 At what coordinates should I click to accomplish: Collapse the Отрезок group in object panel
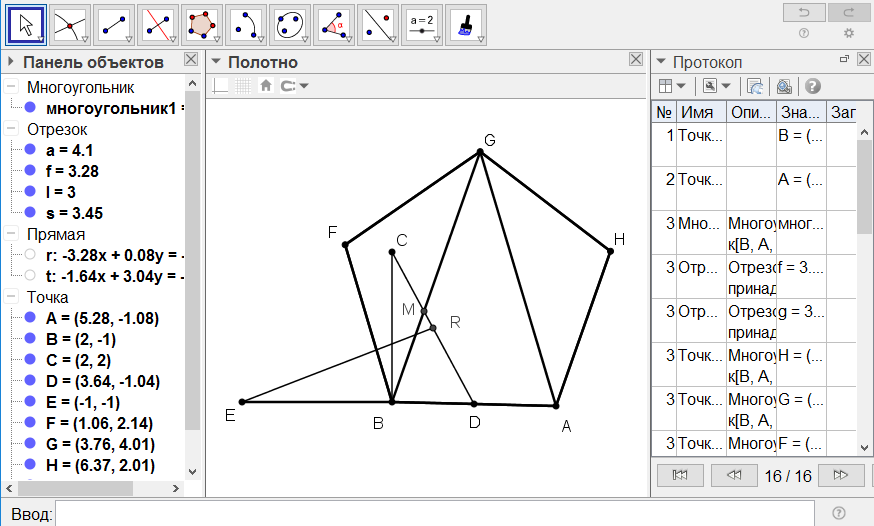11,129
